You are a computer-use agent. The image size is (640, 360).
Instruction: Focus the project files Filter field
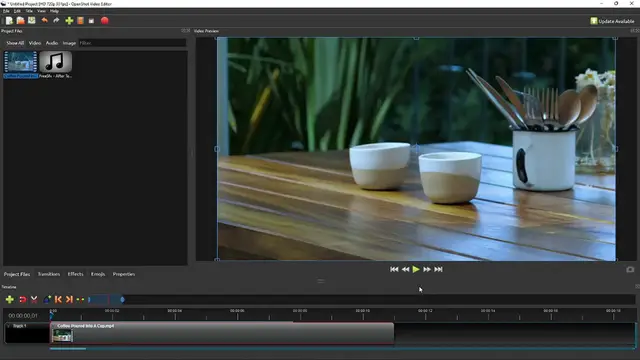[x=132, y=43]
